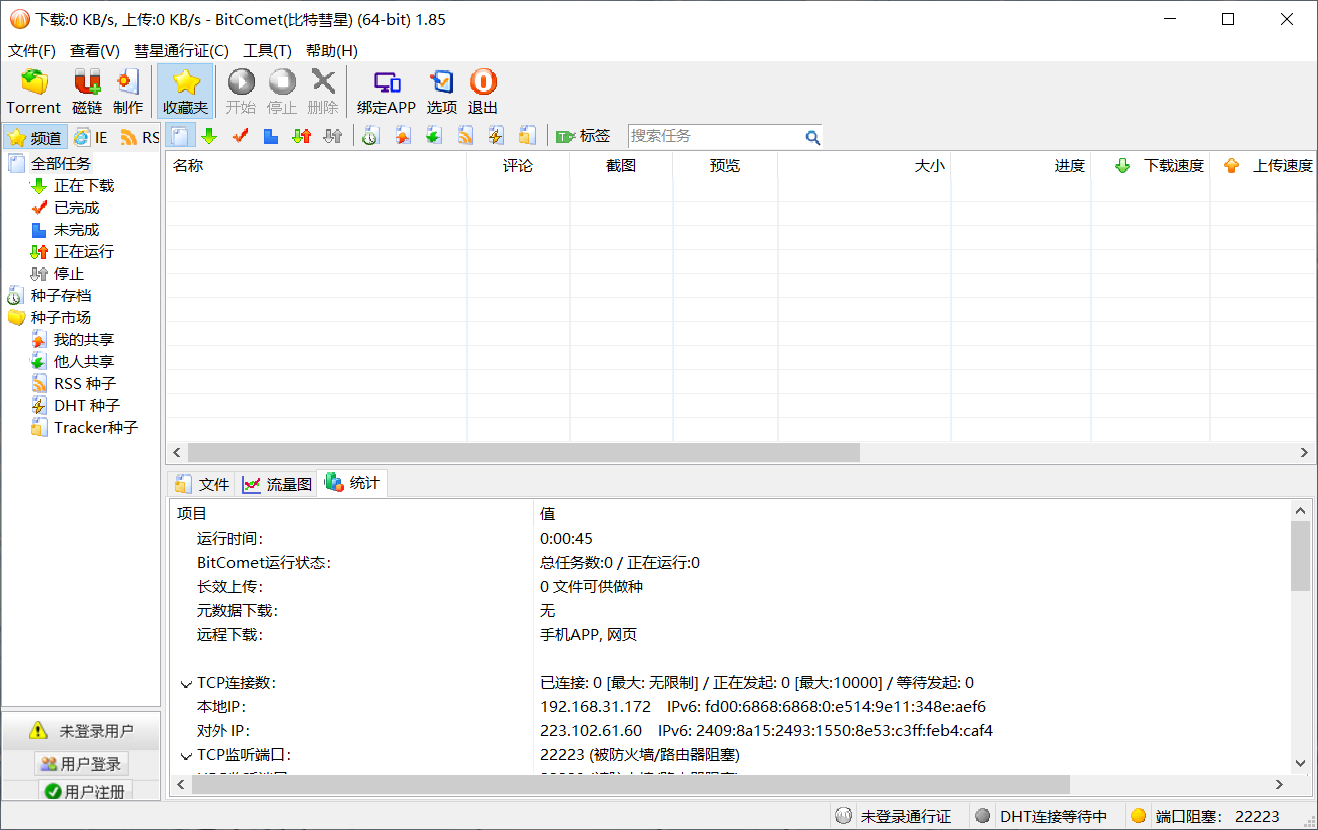
Task: Click the red checkmark completed filter icon
Action: (x=240, y=136)
